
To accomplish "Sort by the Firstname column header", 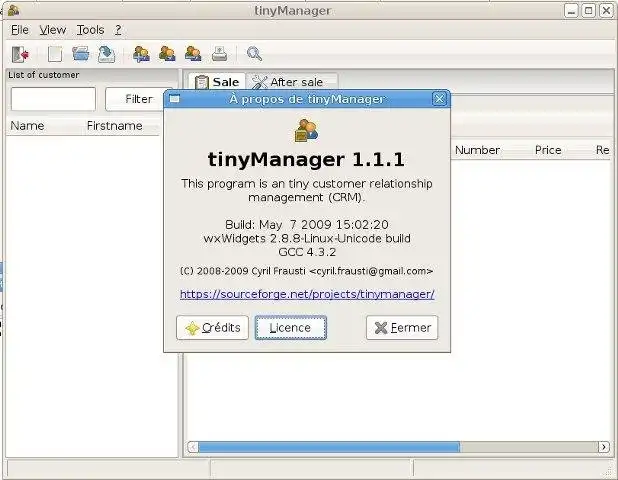I will pos(114,126).
